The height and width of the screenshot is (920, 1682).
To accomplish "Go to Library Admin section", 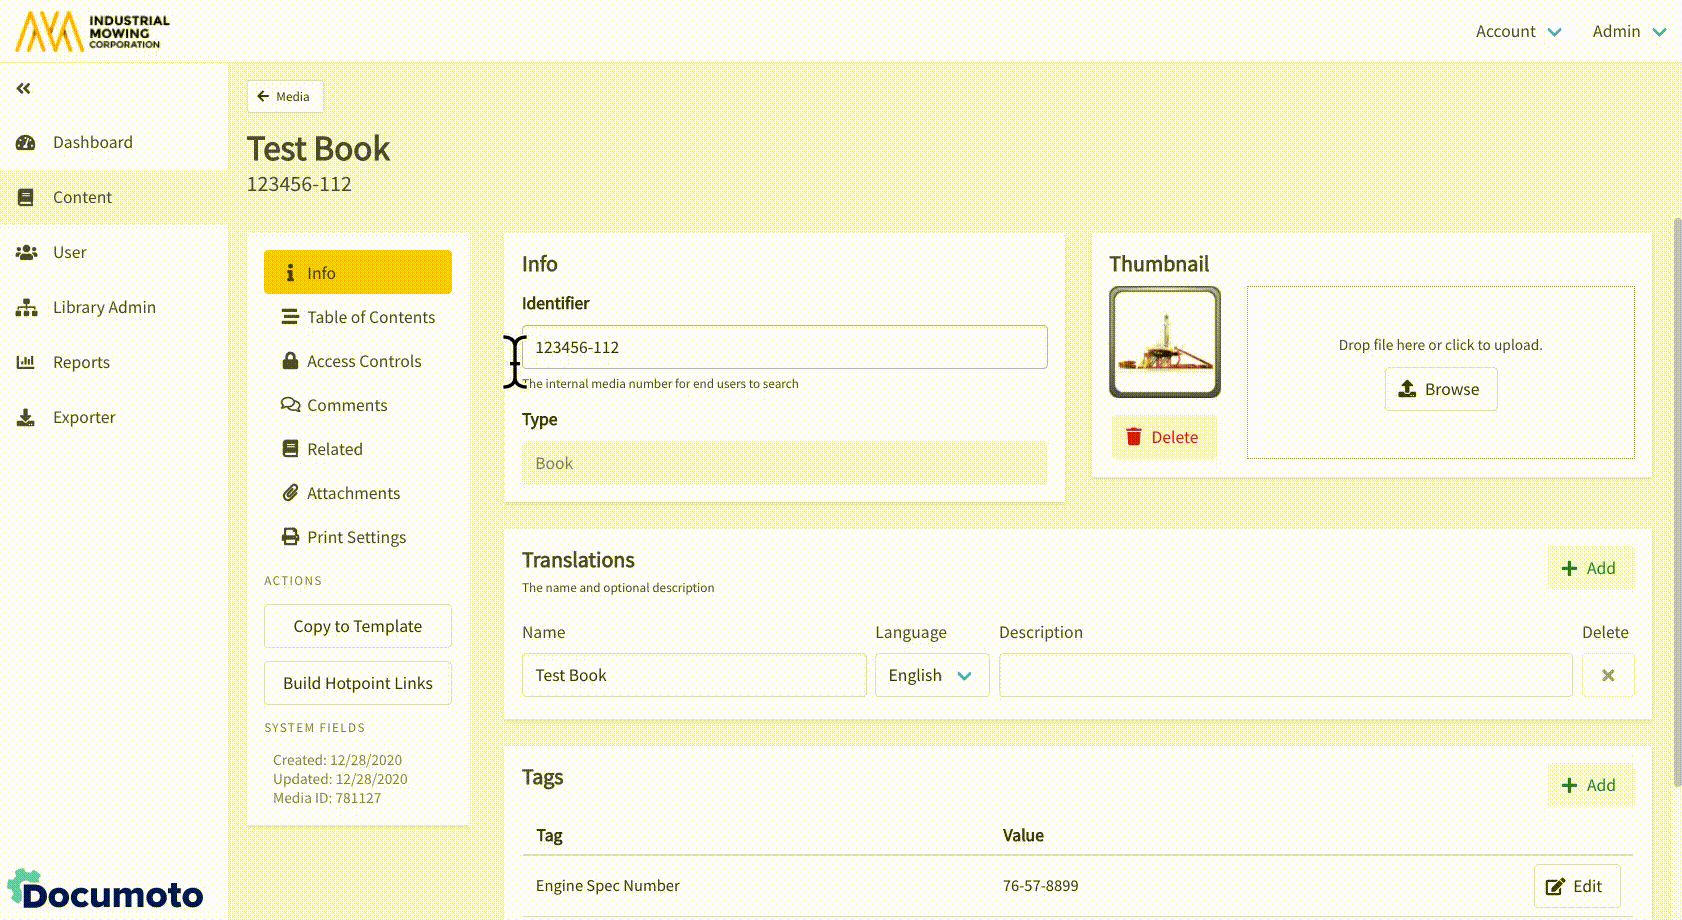I will pos(104,307).
